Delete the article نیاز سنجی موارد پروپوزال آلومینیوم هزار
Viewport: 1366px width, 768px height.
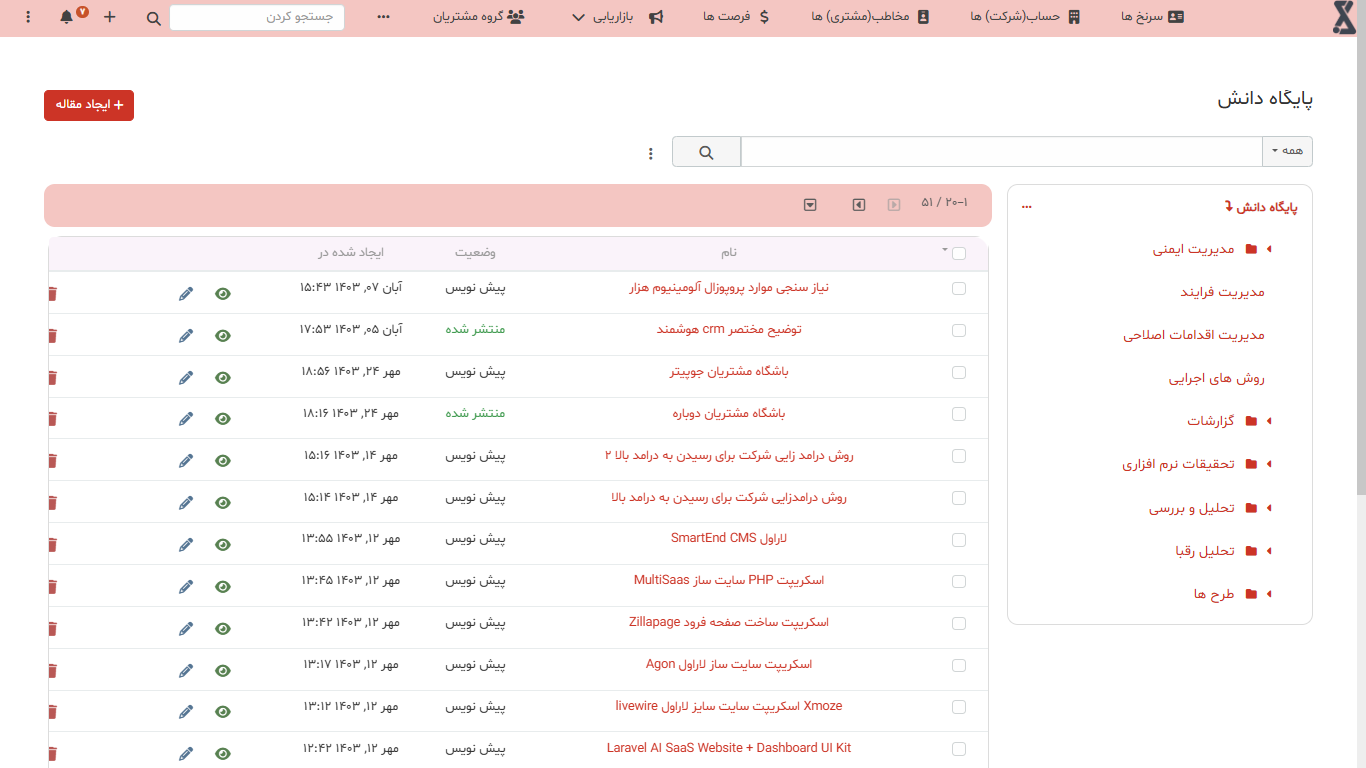click(53, 293)
